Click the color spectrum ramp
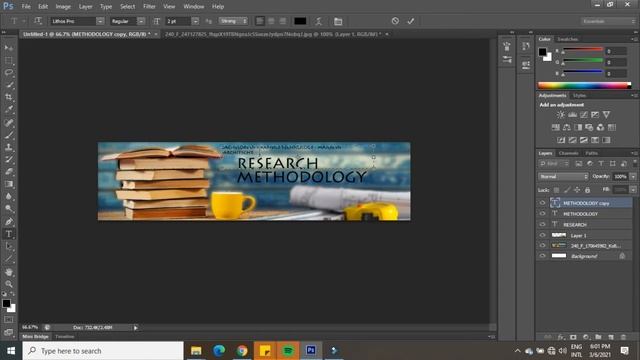The height and width of the screenshot is (360, 640). pyautogui.click(x=584, y=85)
